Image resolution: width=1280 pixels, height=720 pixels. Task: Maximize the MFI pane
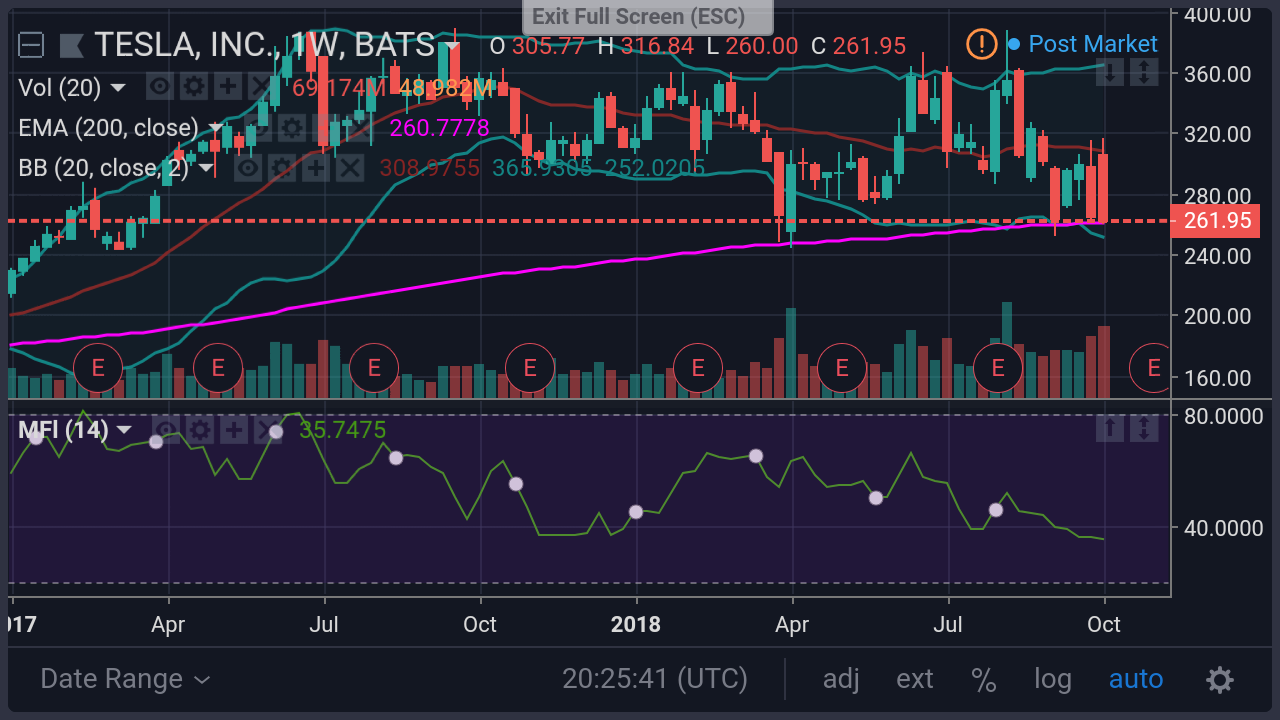[x=1144, y=429]
